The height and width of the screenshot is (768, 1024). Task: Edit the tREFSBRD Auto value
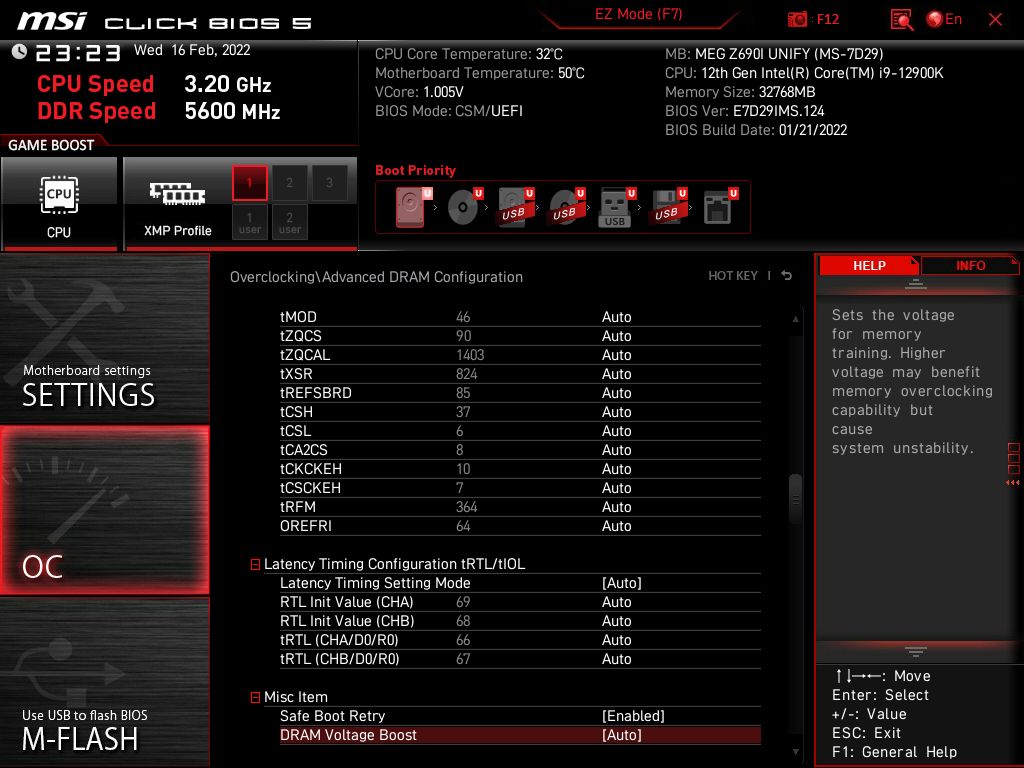click(x=616, y=393)
